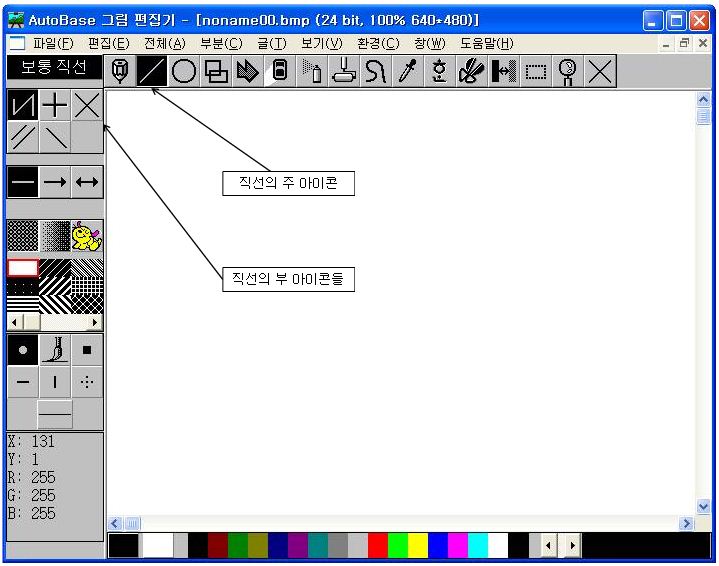719x566 pixels.
Task: Click the vertical scrollbar down arrow
Action: tap(703, 508)
